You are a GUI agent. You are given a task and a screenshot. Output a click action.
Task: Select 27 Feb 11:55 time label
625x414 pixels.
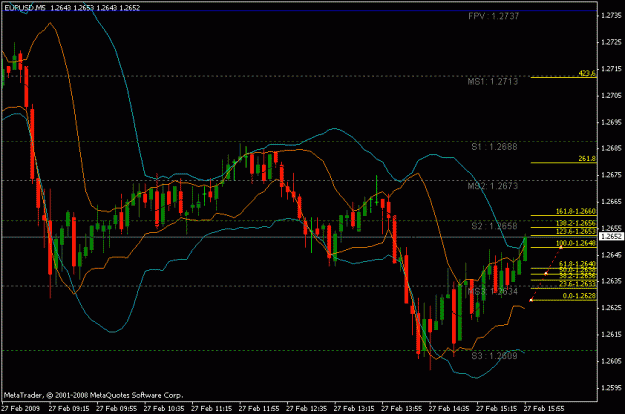[x=259, y=408]
